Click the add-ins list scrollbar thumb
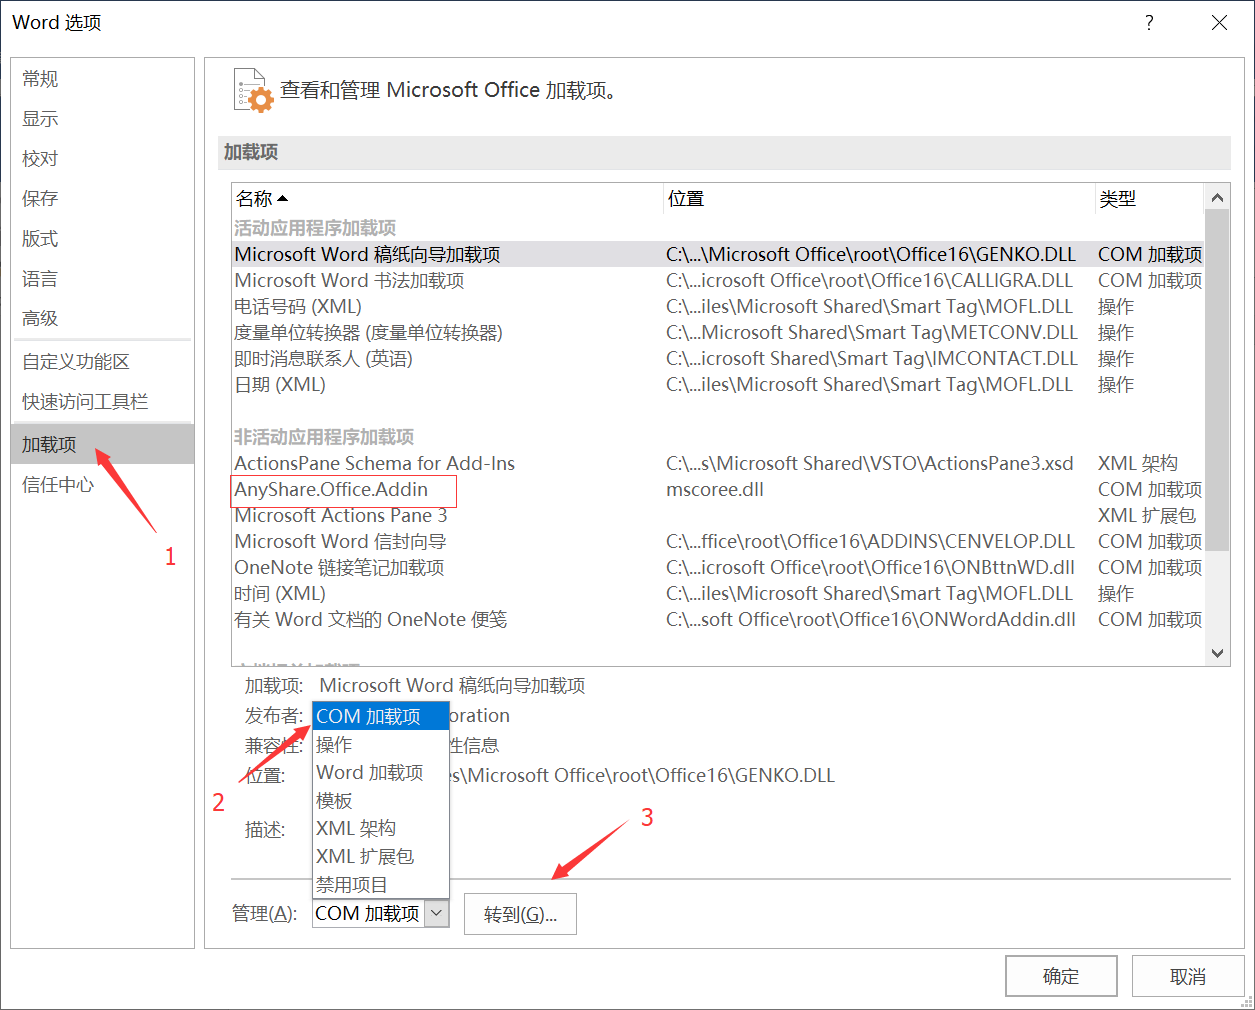The width and height of the screenshot is (1255, 1010). pos(1217,381)
